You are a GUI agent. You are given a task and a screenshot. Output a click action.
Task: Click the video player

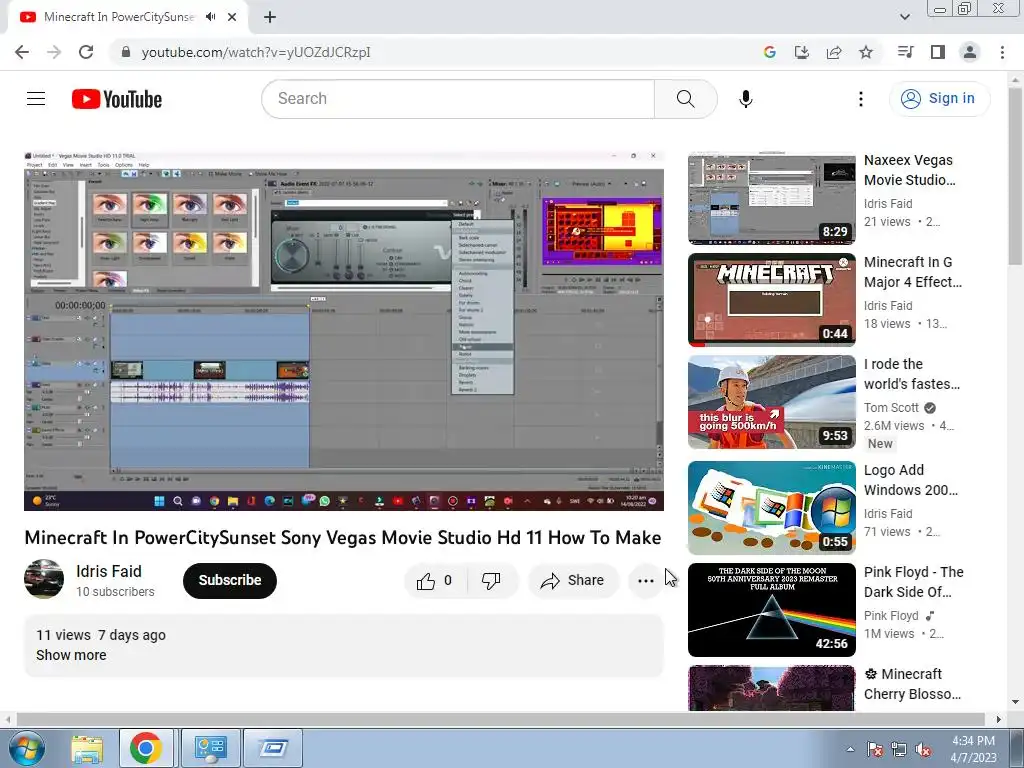tap(344, 330)
